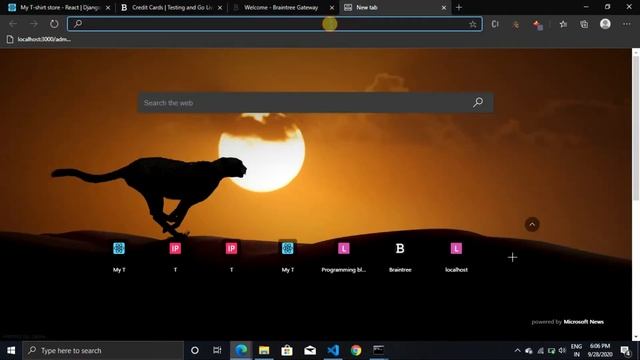Close the New tab

coord(444,8)
